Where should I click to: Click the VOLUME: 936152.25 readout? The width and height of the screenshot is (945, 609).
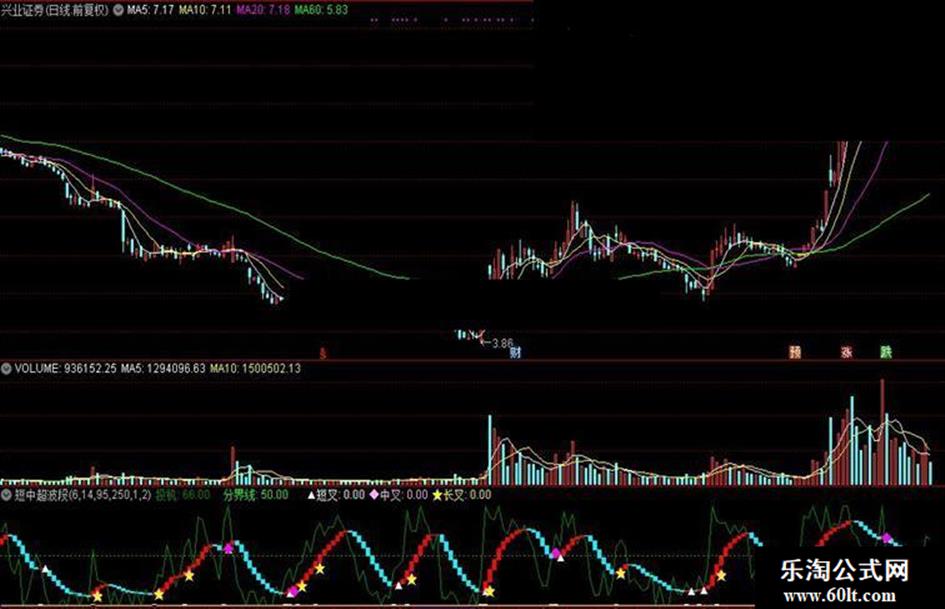pyautogui.click(x=65, y=368)
